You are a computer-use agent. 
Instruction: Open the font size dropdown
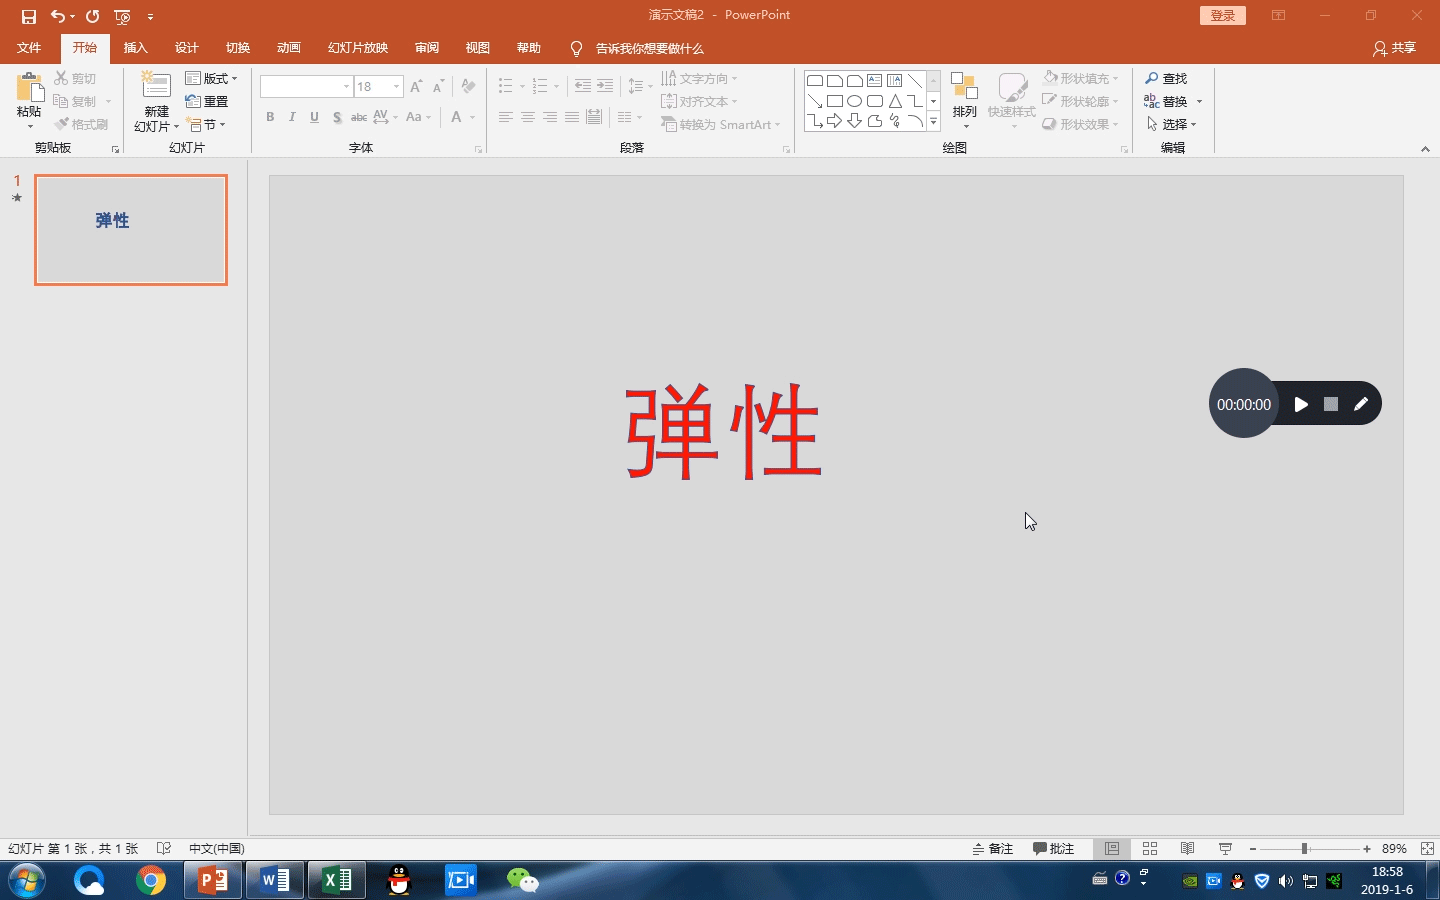396,87
